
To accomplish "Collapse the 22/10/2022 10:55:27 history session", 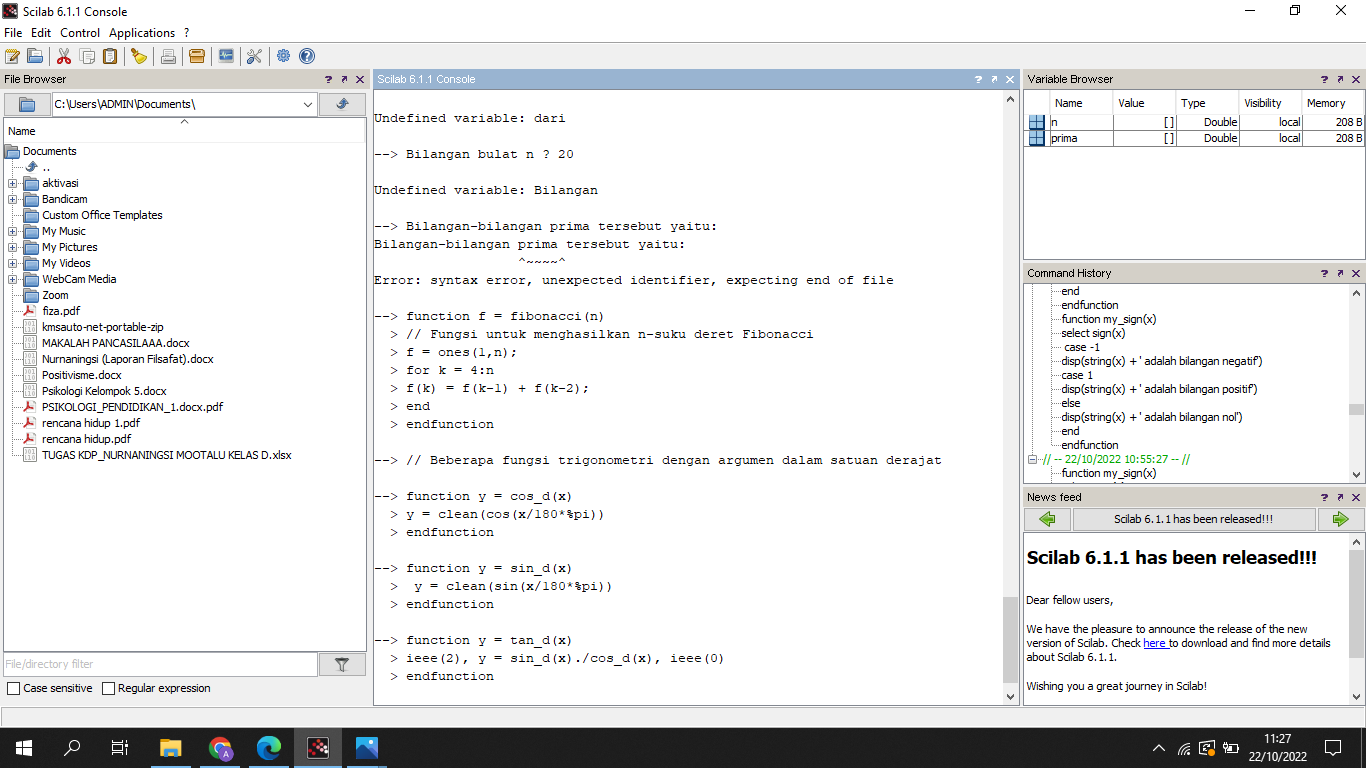I will [x=1033, y=459].
